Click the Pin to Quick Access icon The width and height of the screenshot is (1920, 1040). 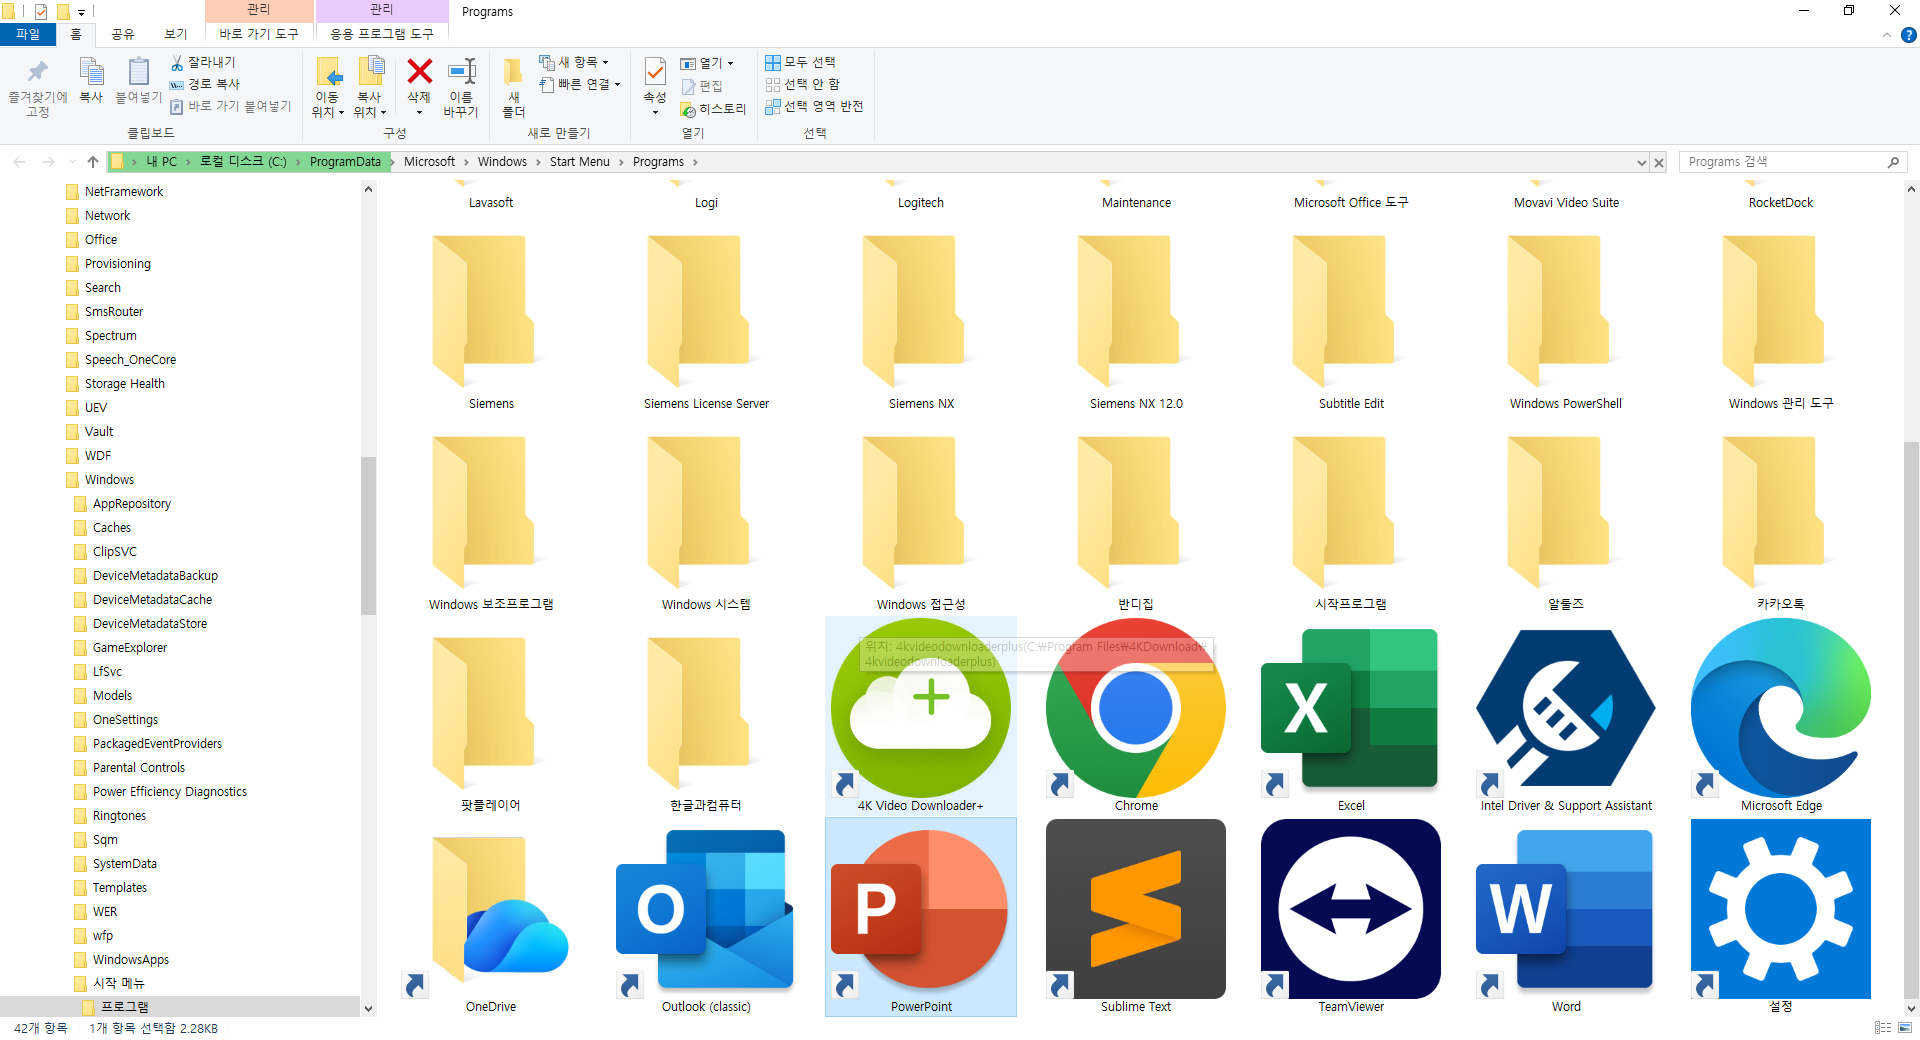[38, 72]
